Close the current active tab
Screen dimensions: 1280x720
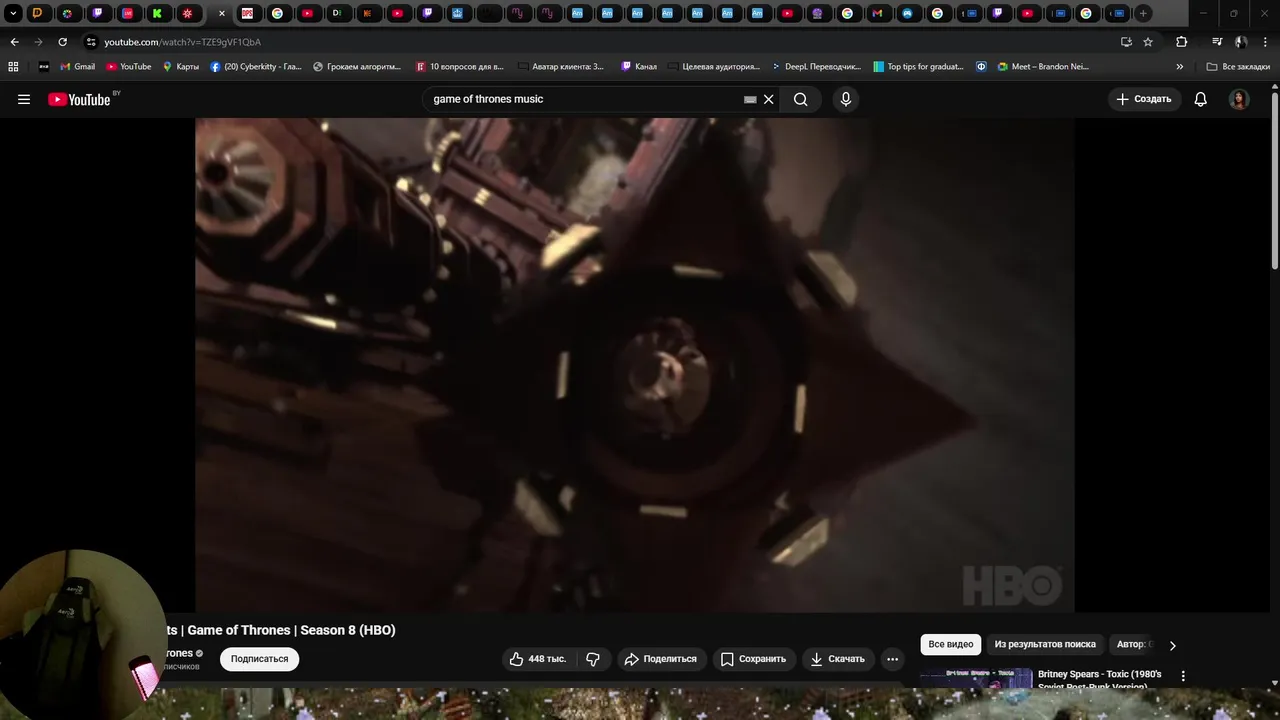click(222, 13)
